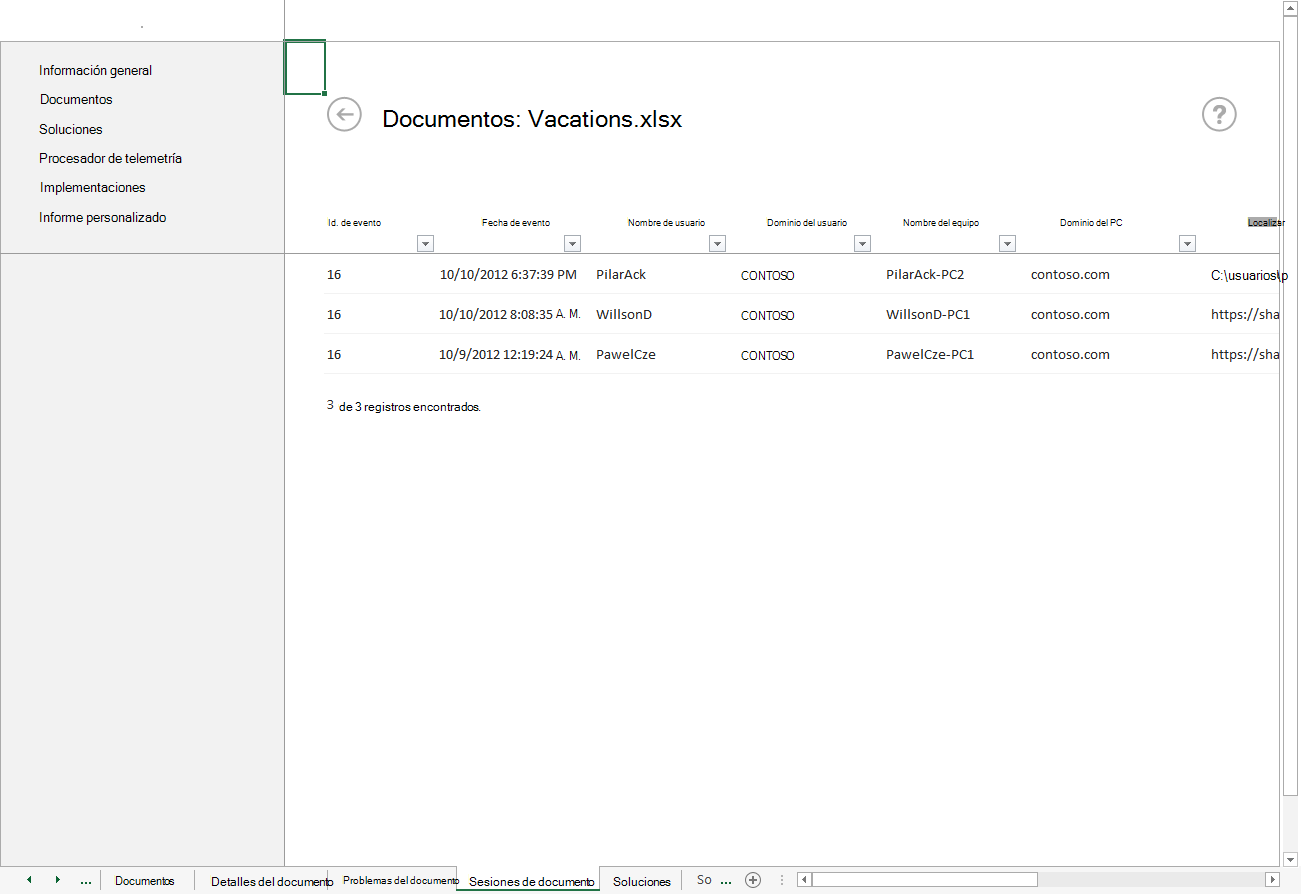Screen dimensions: 1301x894
Task: Open Soluciones in the sidebar
Action: click(71, 130)
